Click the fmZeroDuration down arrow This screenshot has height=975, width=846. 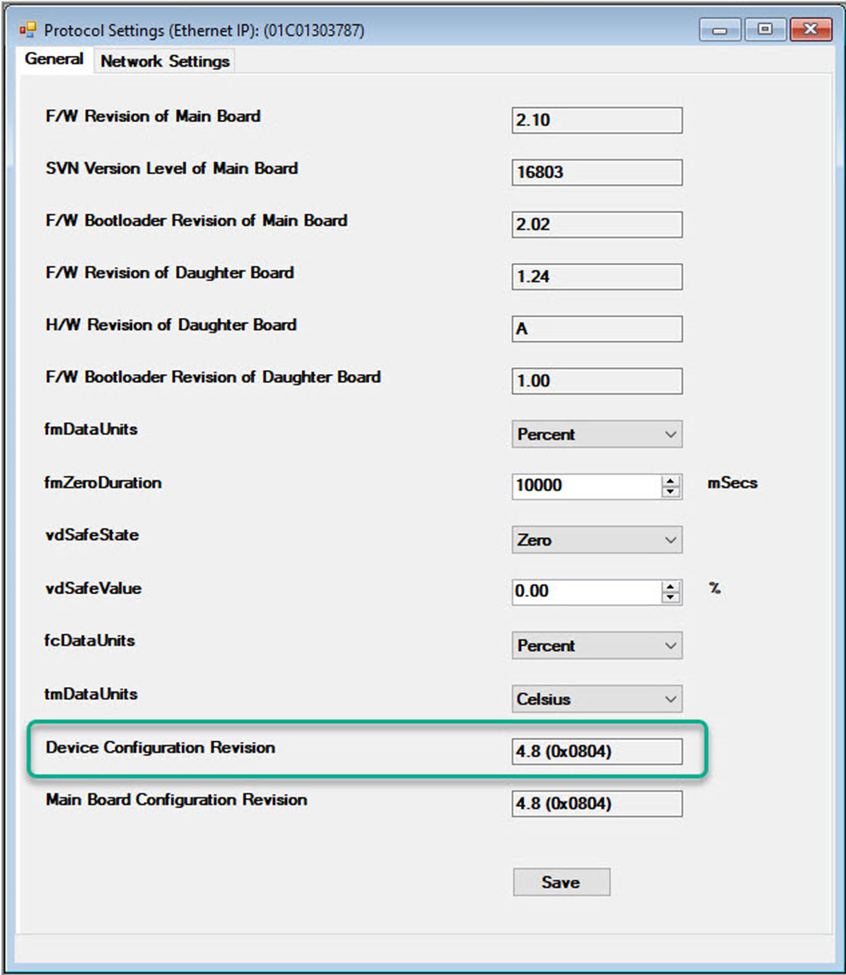pos(672,492)
